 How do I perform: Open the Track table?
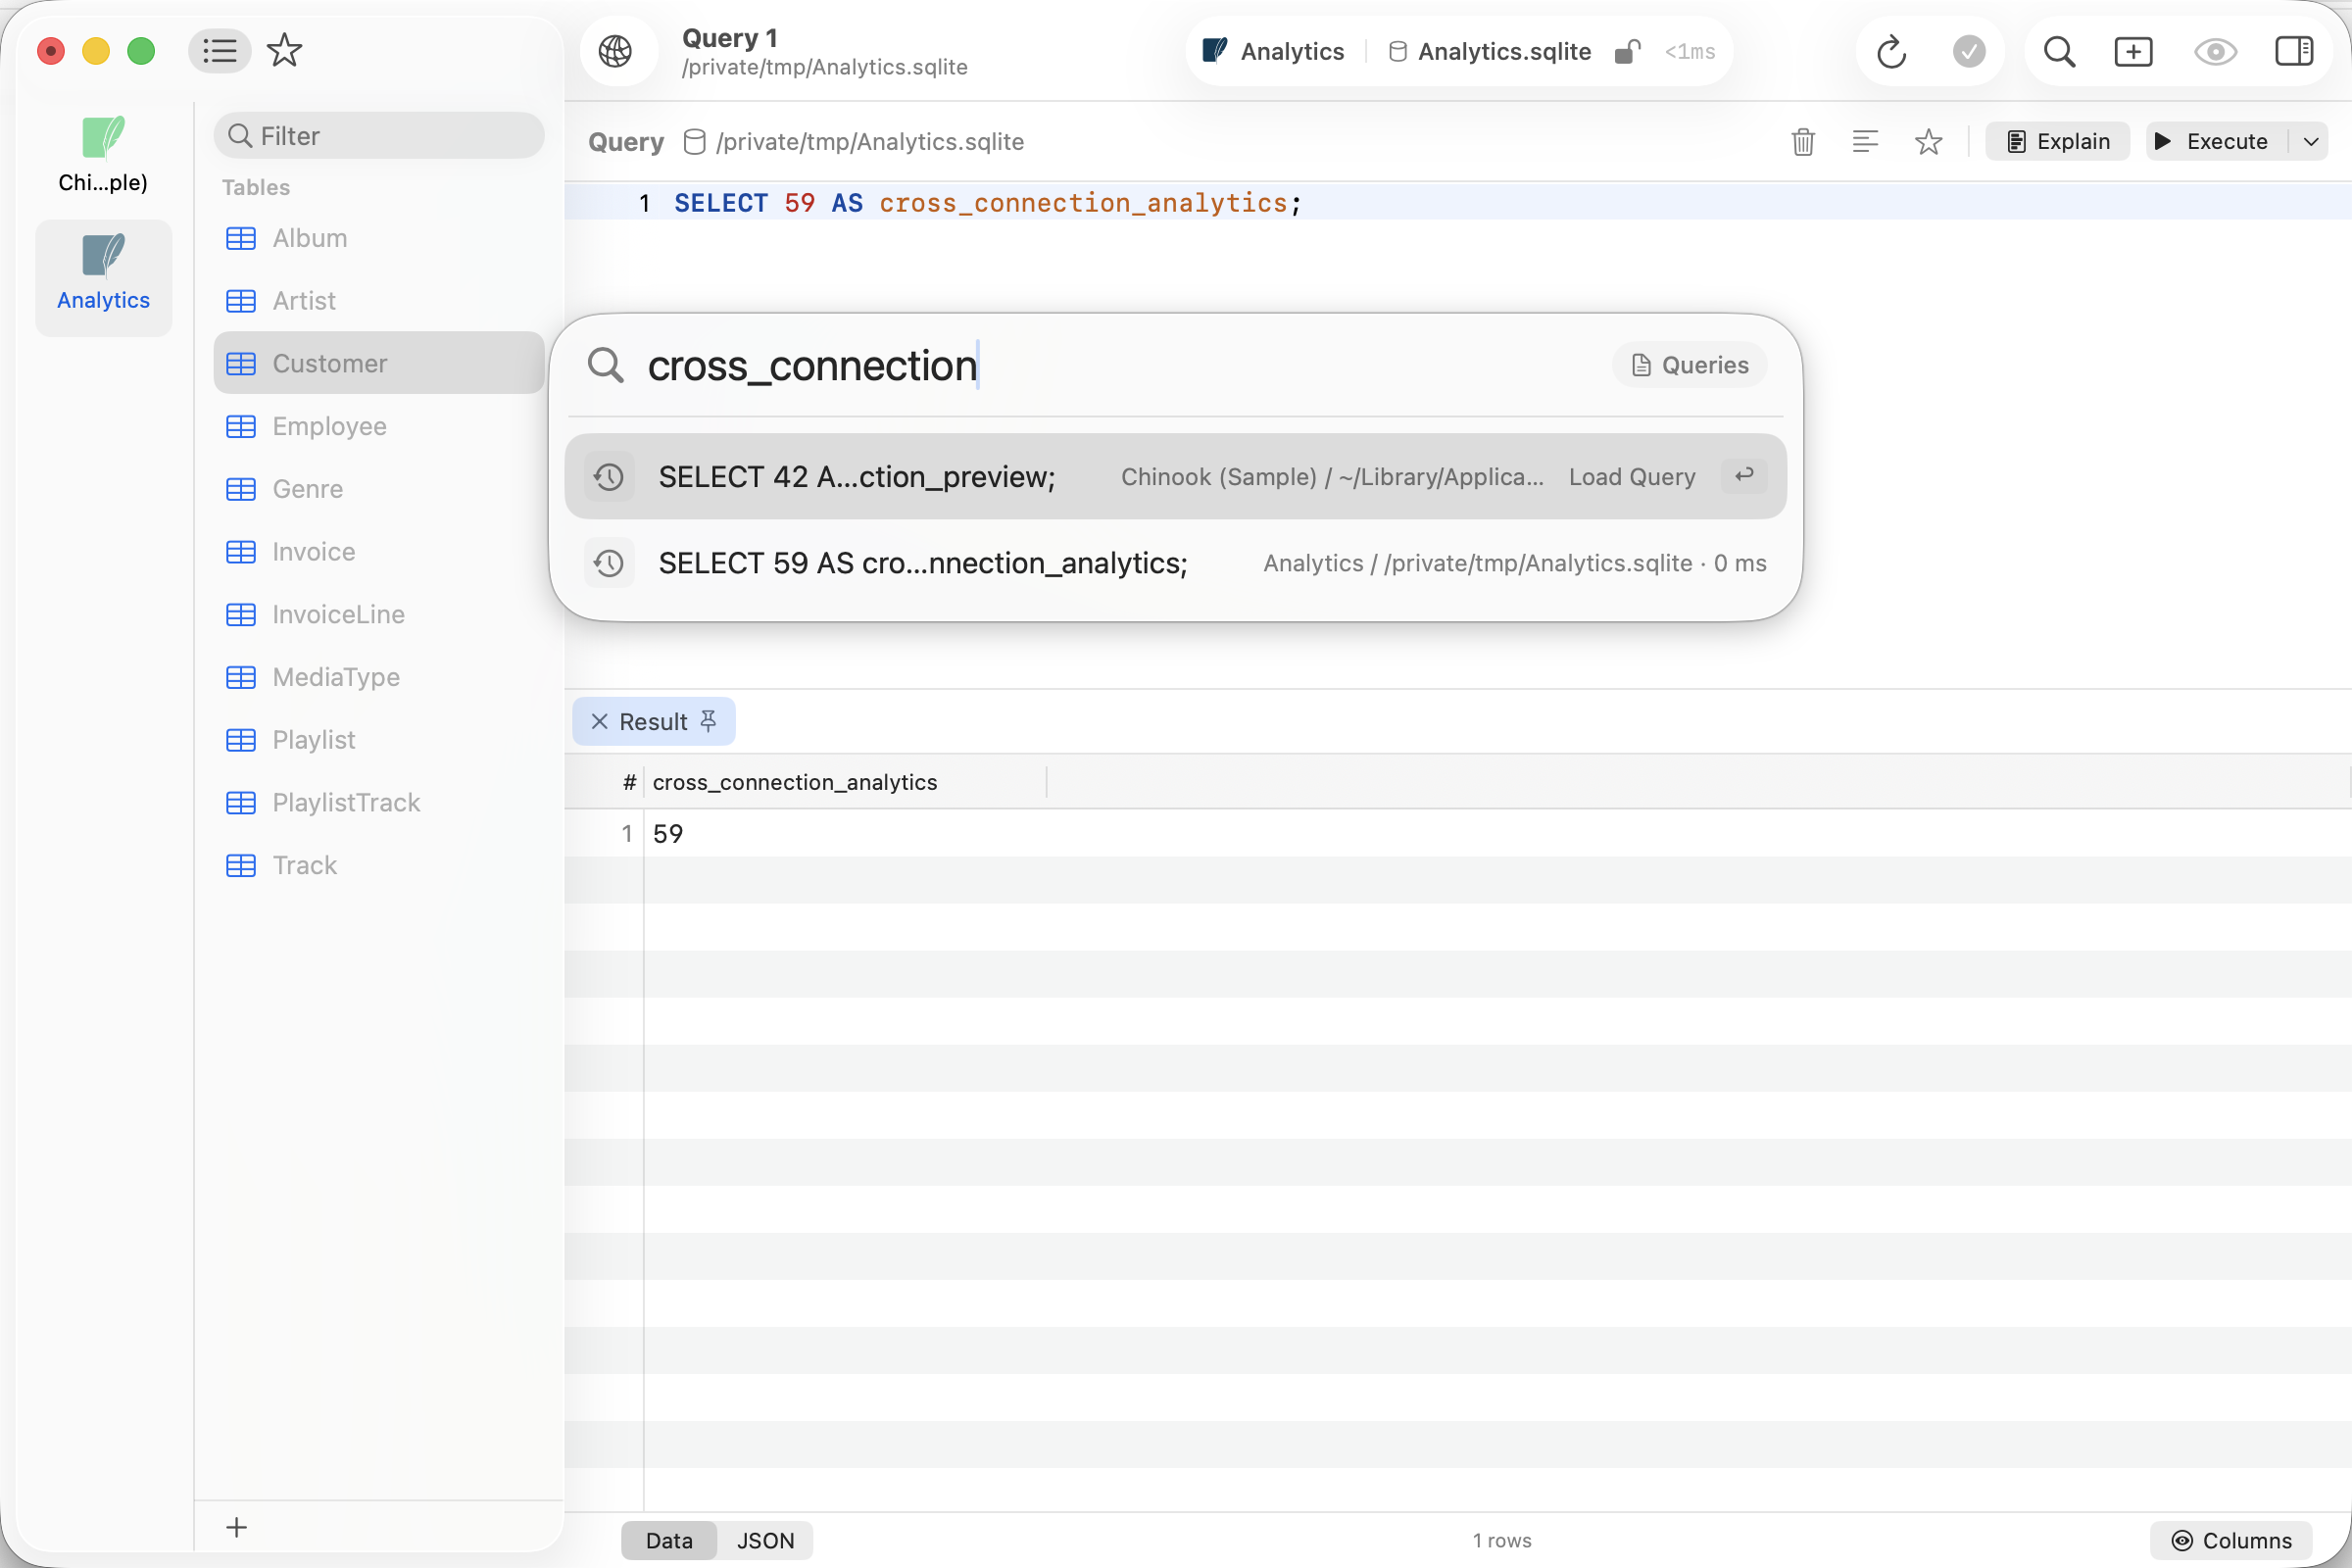point(379,865)
